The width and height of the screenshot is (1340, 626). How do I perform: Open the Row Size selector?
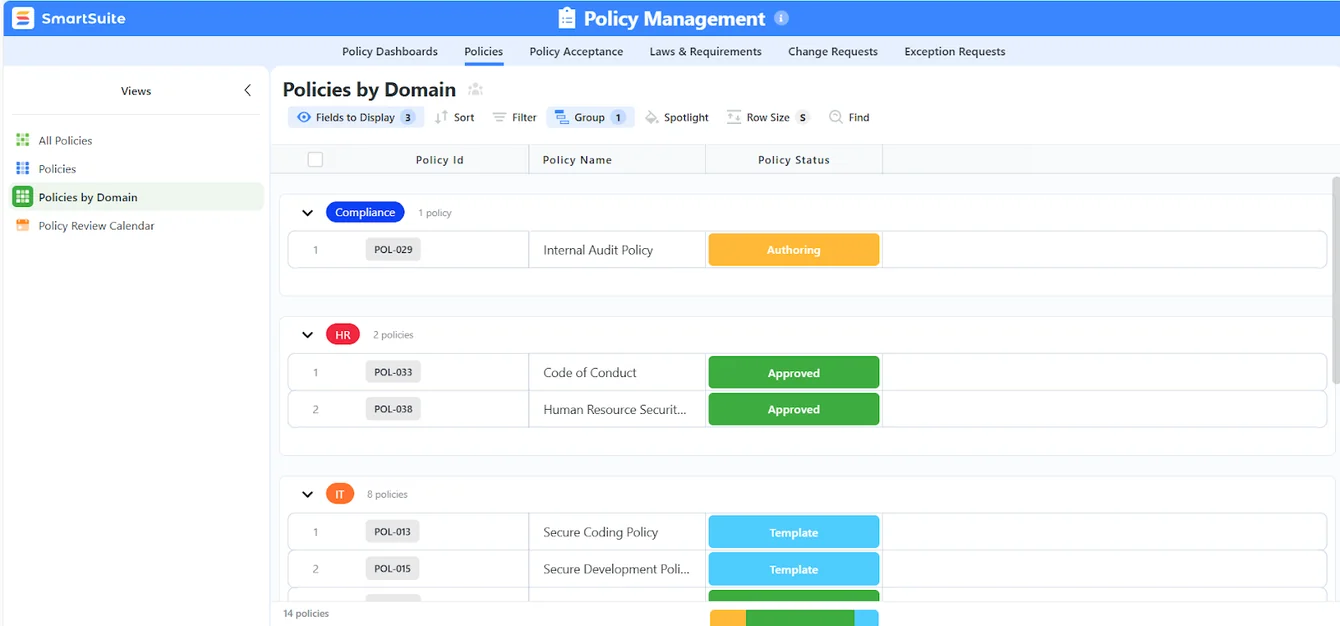pyautogui.click(x=768, y=117)
